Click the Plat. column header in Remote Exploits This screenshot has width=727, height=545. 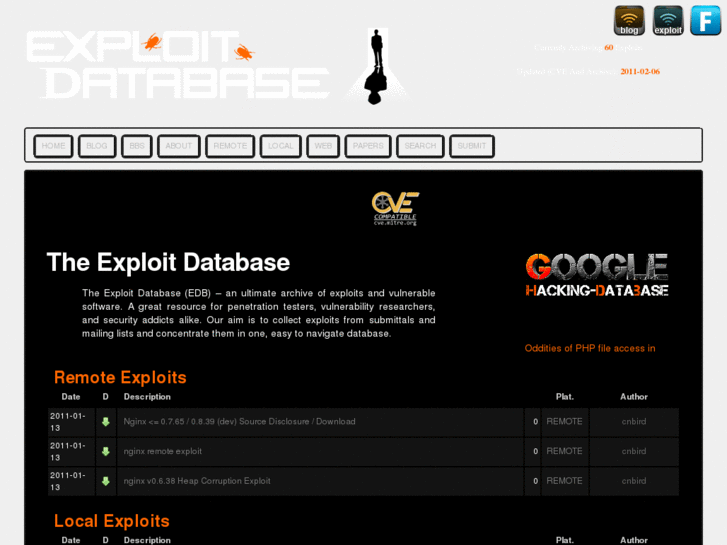565,397
